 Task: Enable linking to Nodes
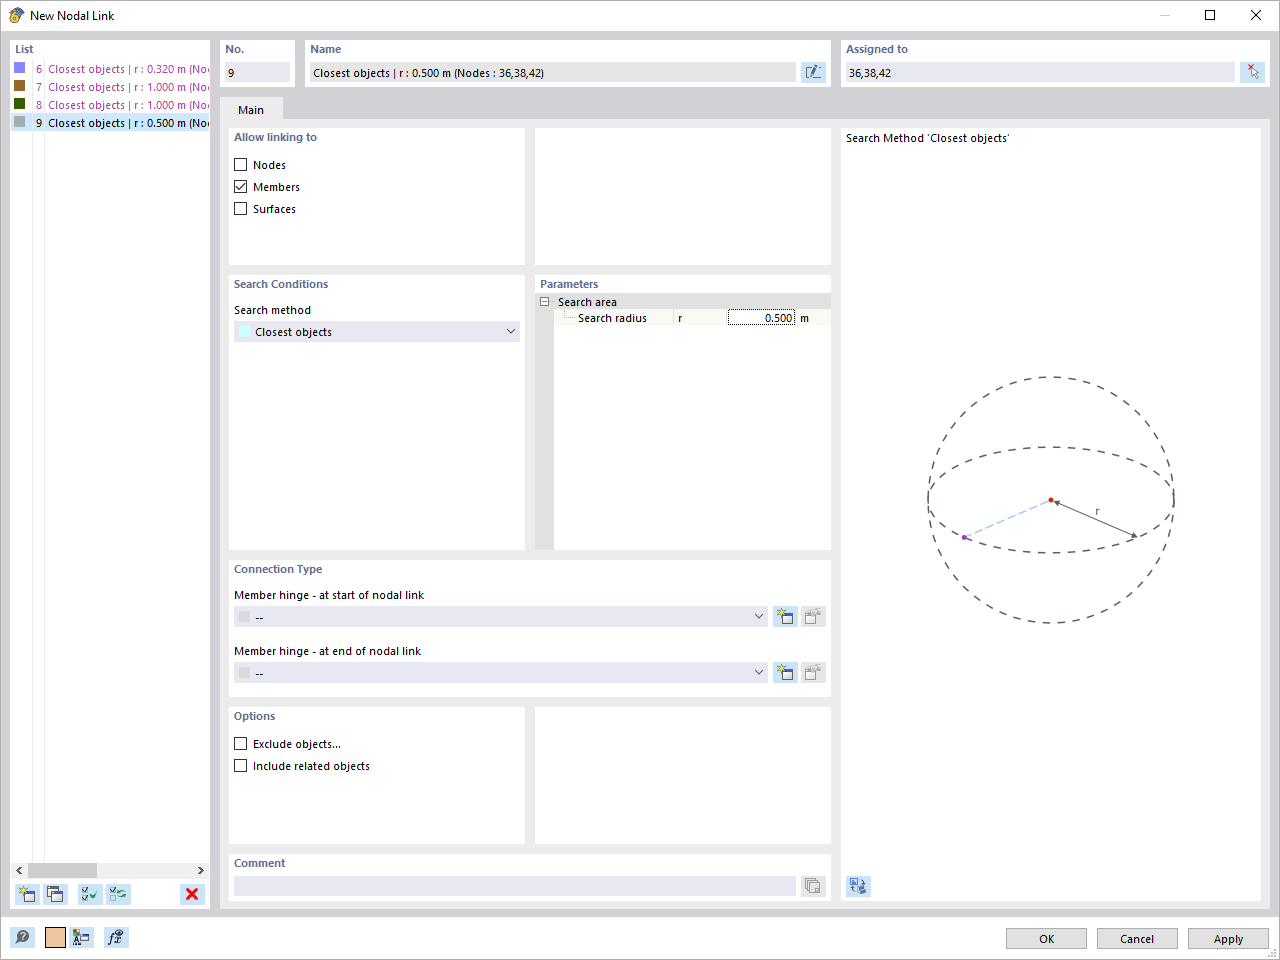[x=240, y=164]
